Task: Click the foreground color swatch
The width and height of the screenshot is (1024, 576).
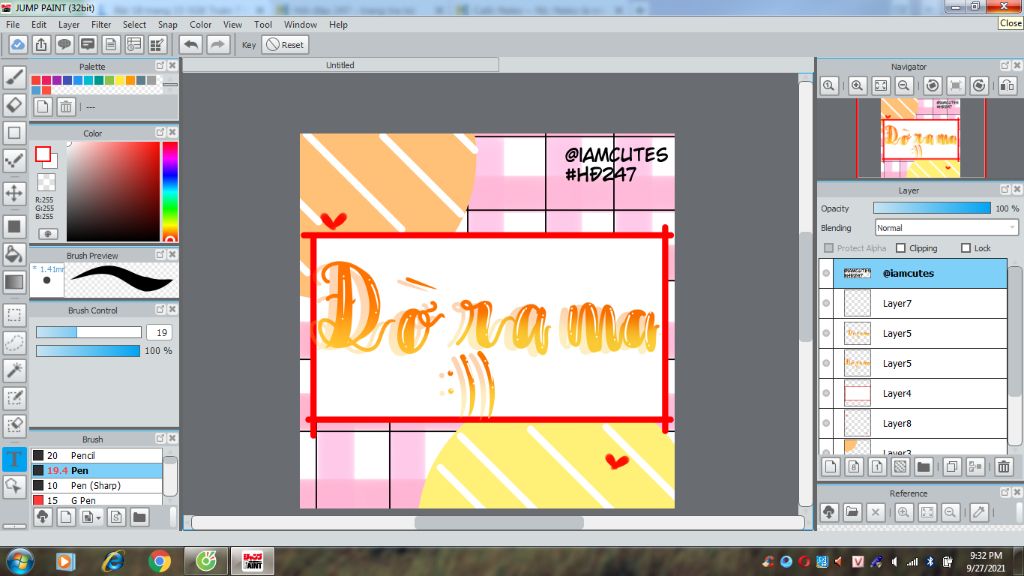Action: [x=43, y=155]
